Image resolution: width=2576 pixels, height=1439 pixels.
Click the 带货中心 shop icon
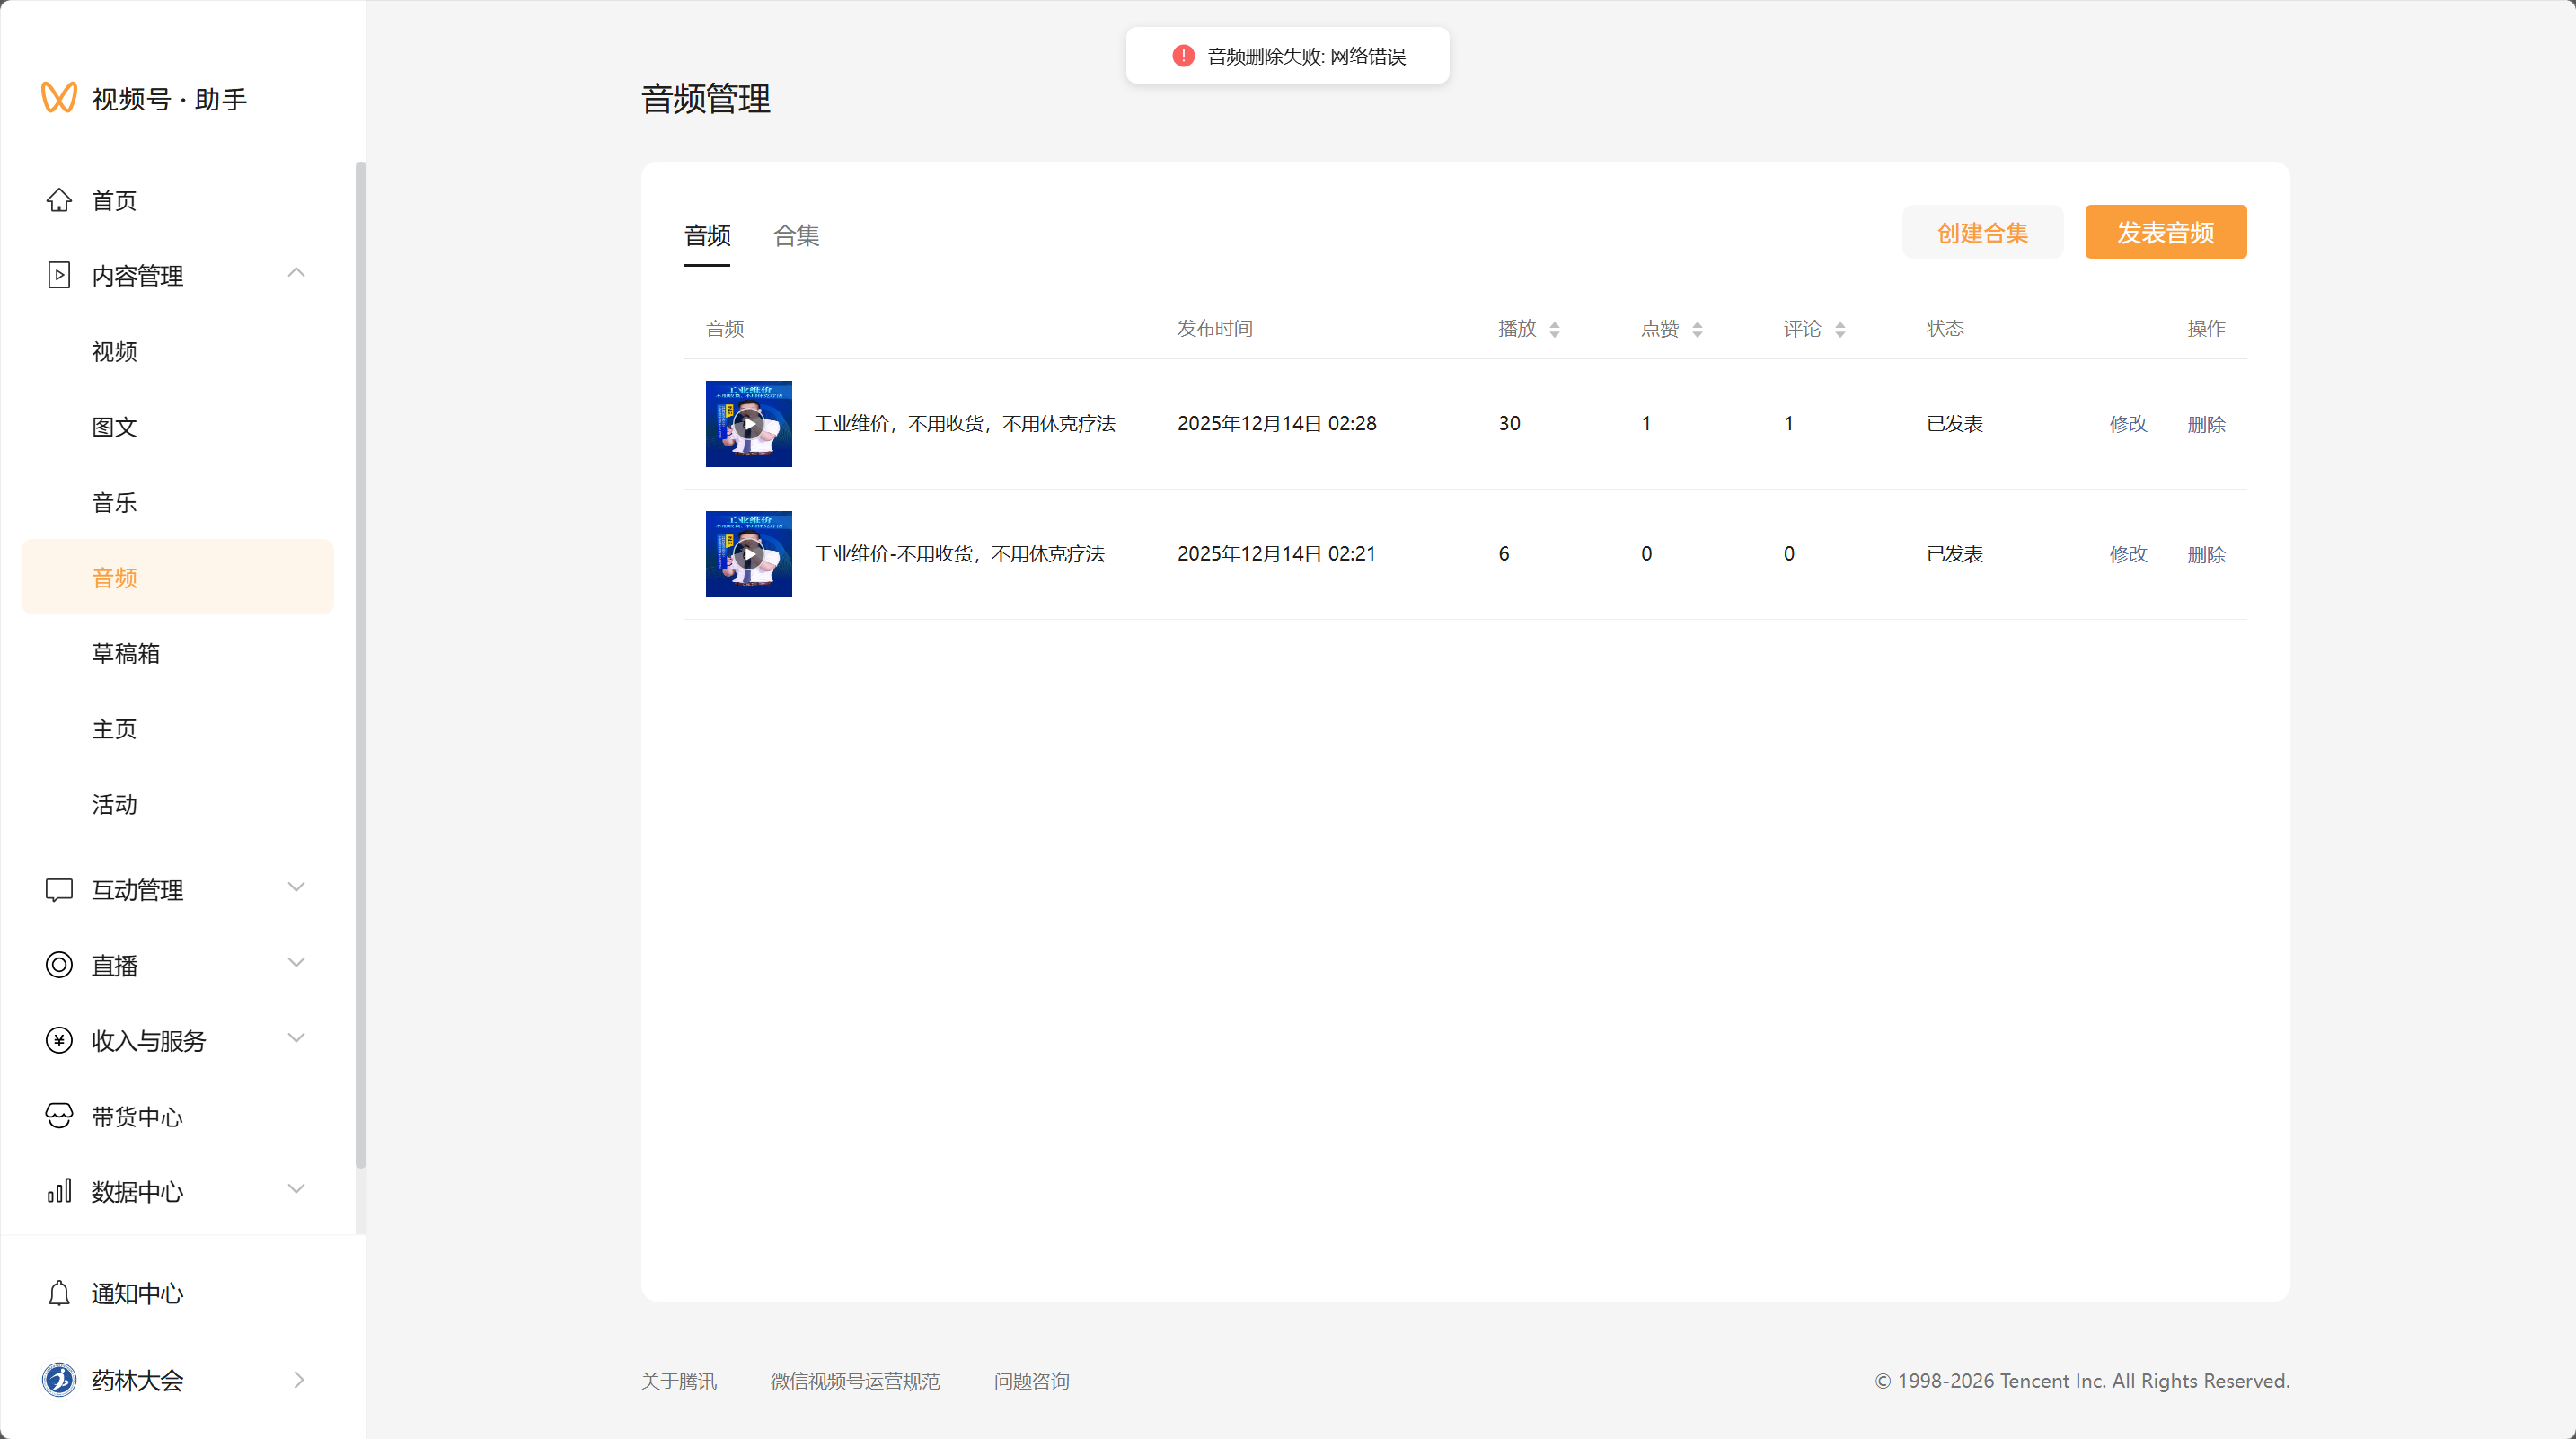[x=59, y=1116]
